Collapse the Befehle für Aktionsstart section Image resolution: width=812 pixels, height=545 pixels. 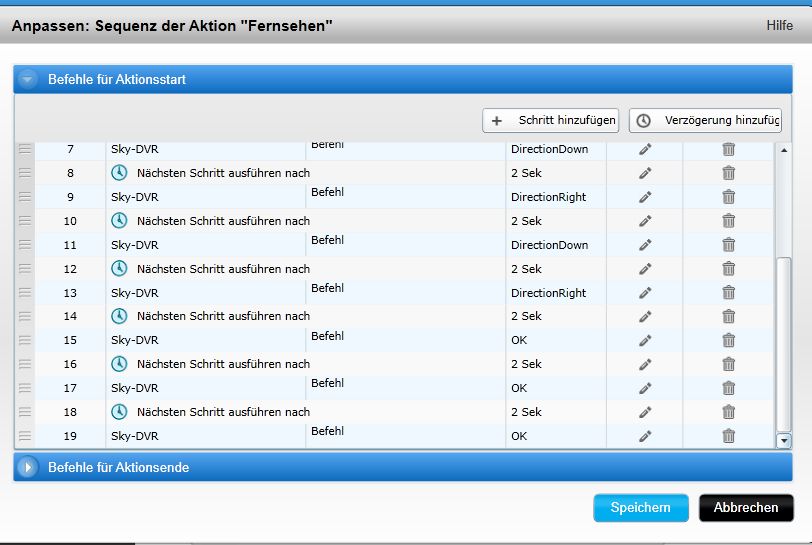[x=27, y=79]
